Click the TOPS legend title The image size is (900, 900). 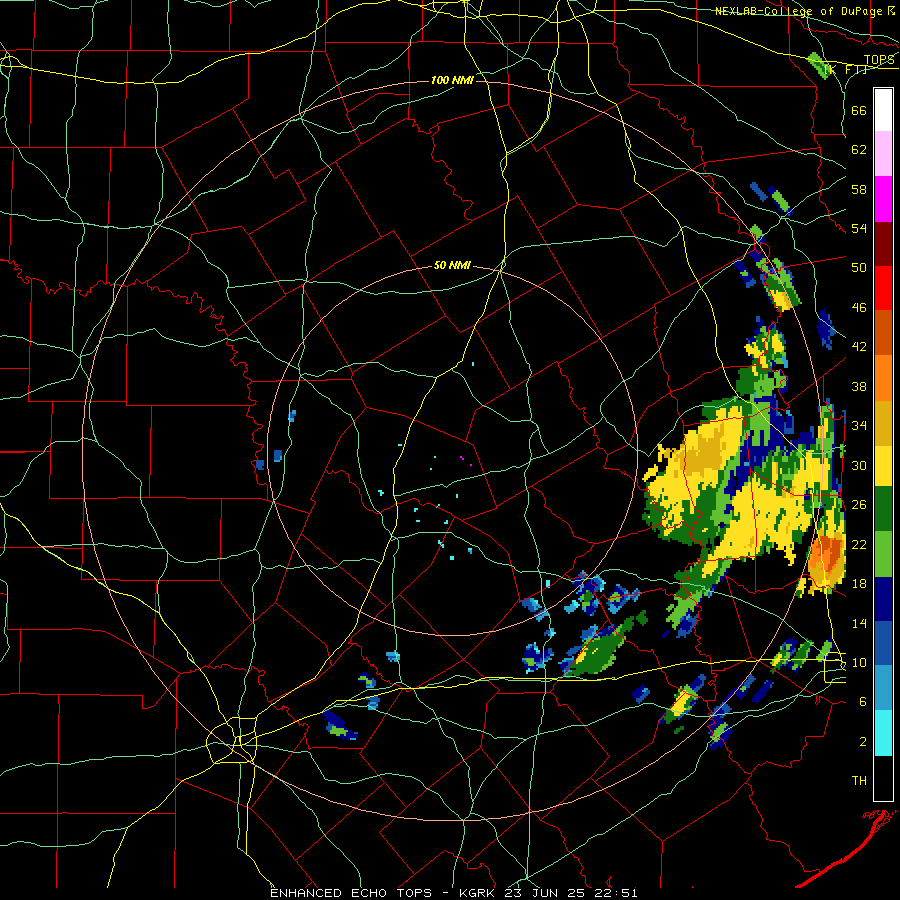click(879, 60)
